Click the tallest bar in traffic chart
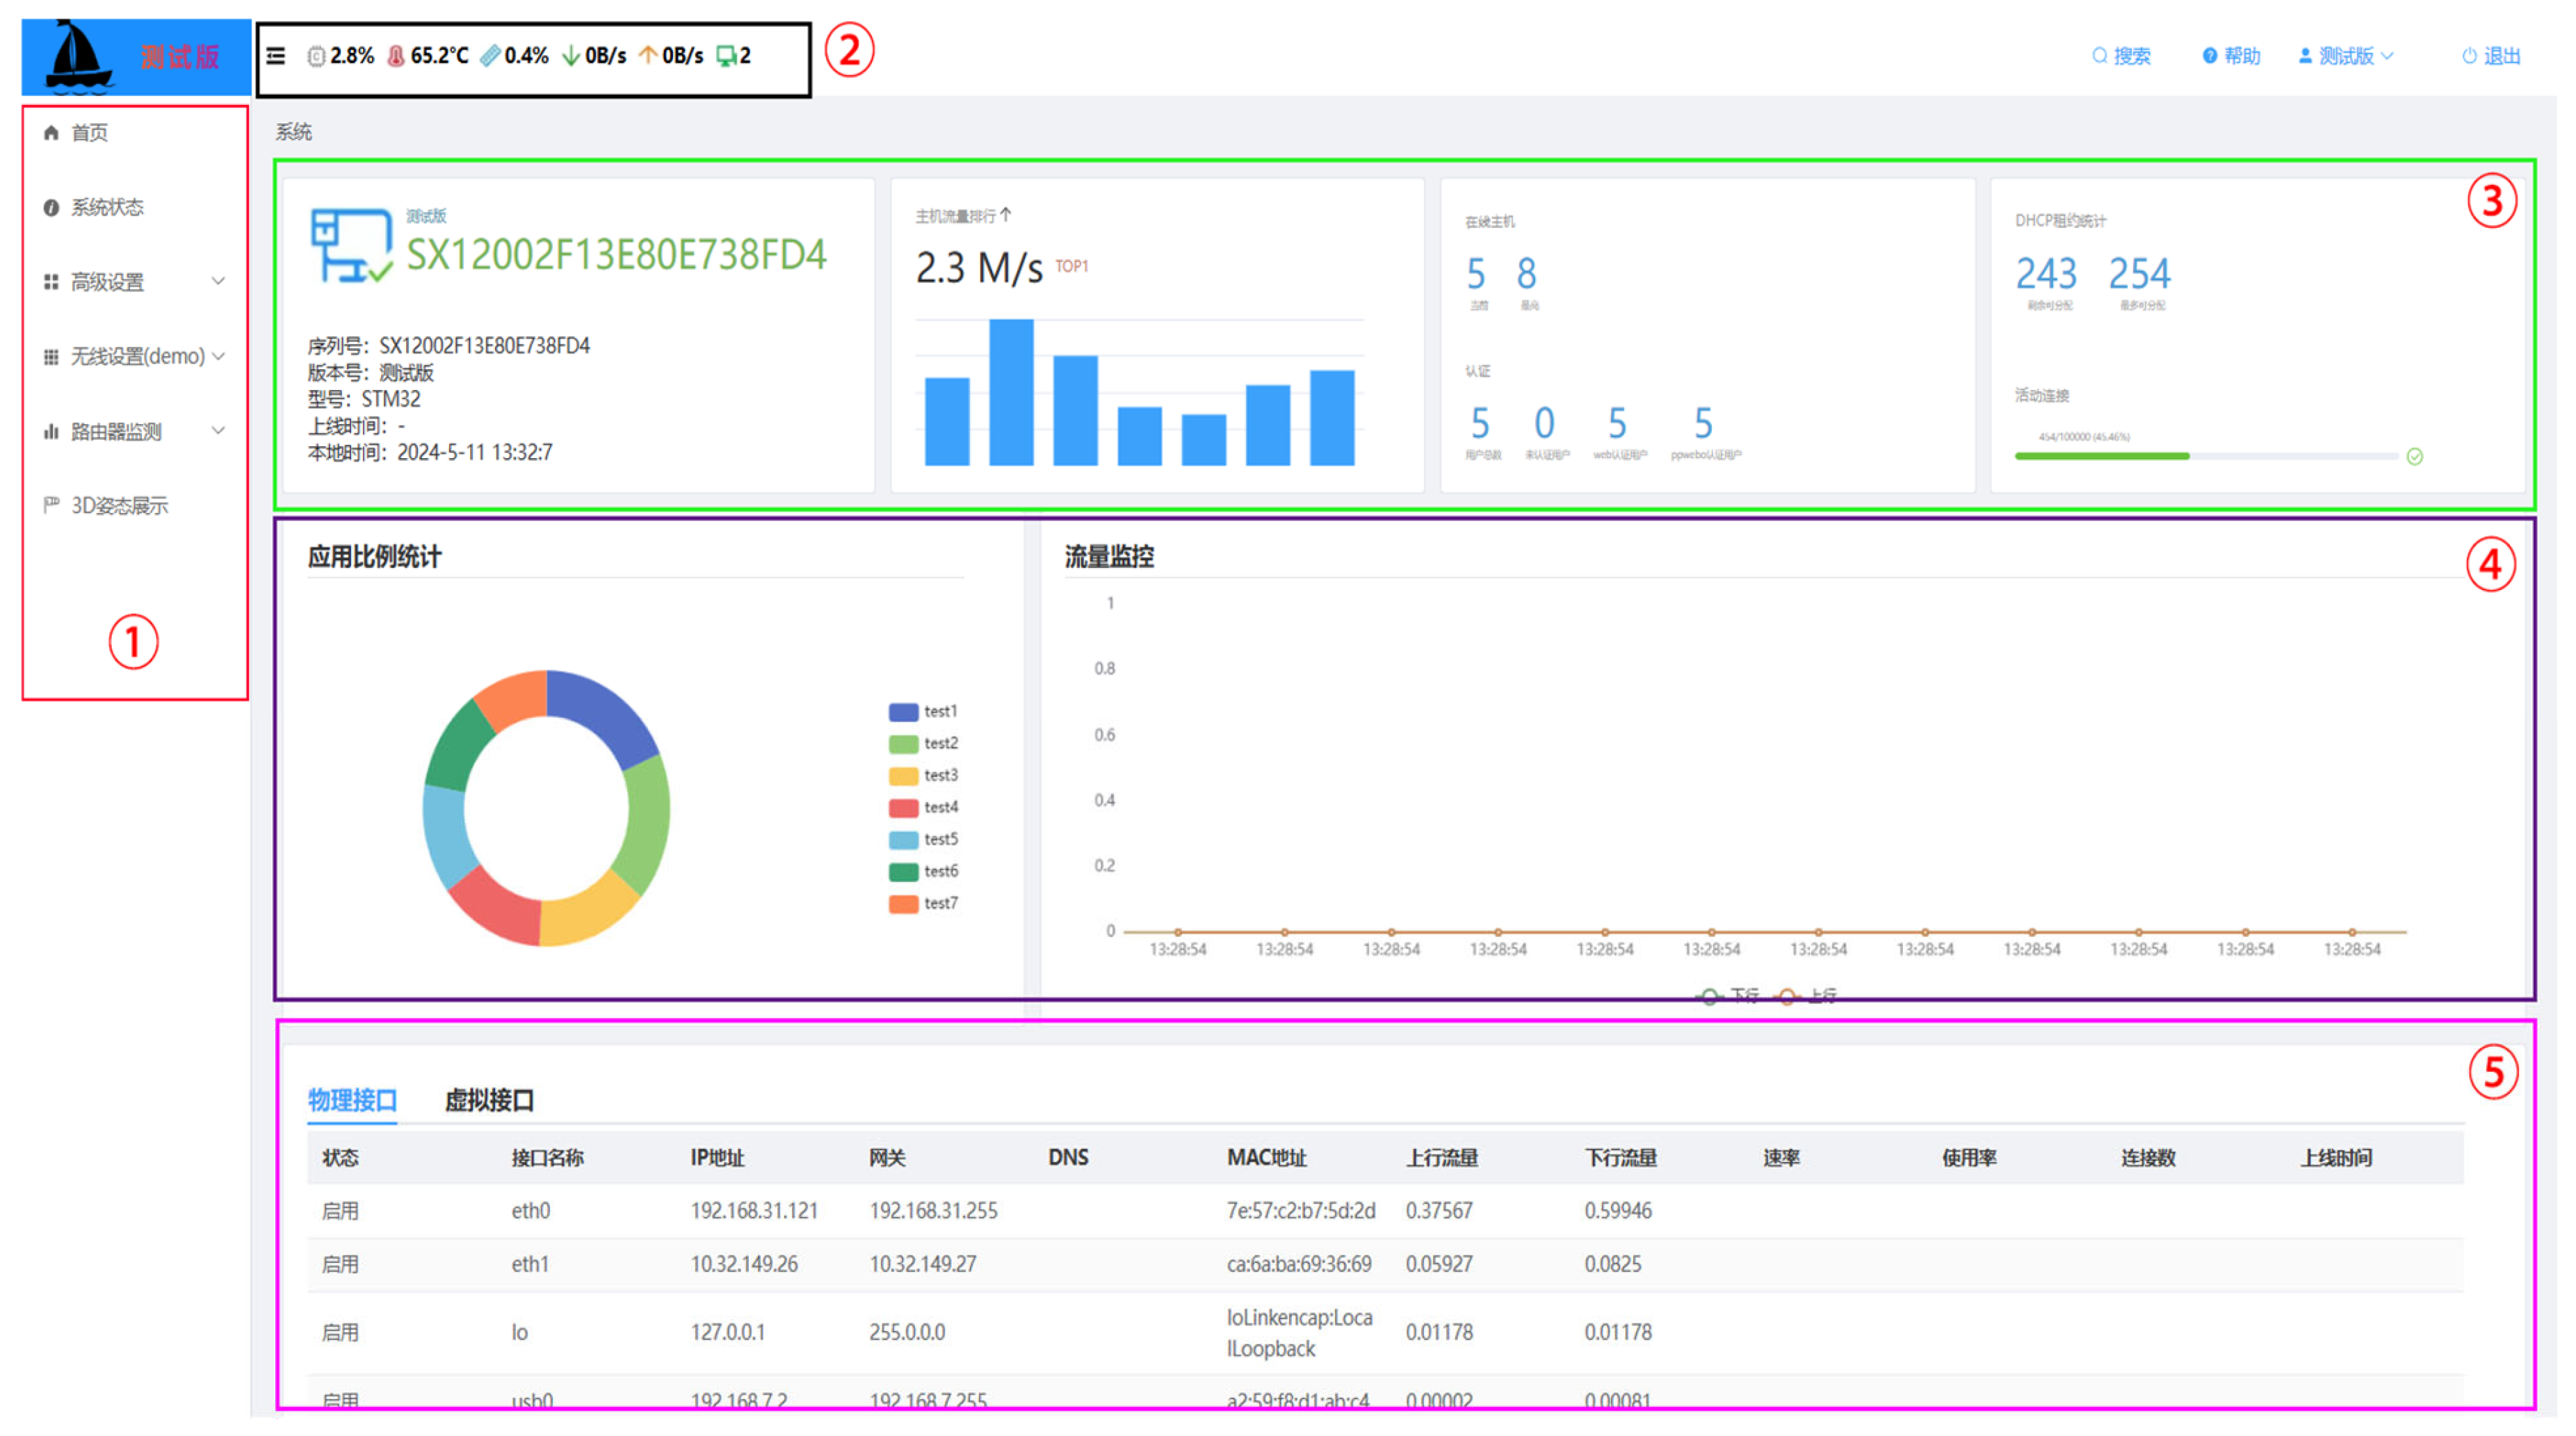Image resolution: width=2576 pixels, height=1436 pixels. 1011,392
